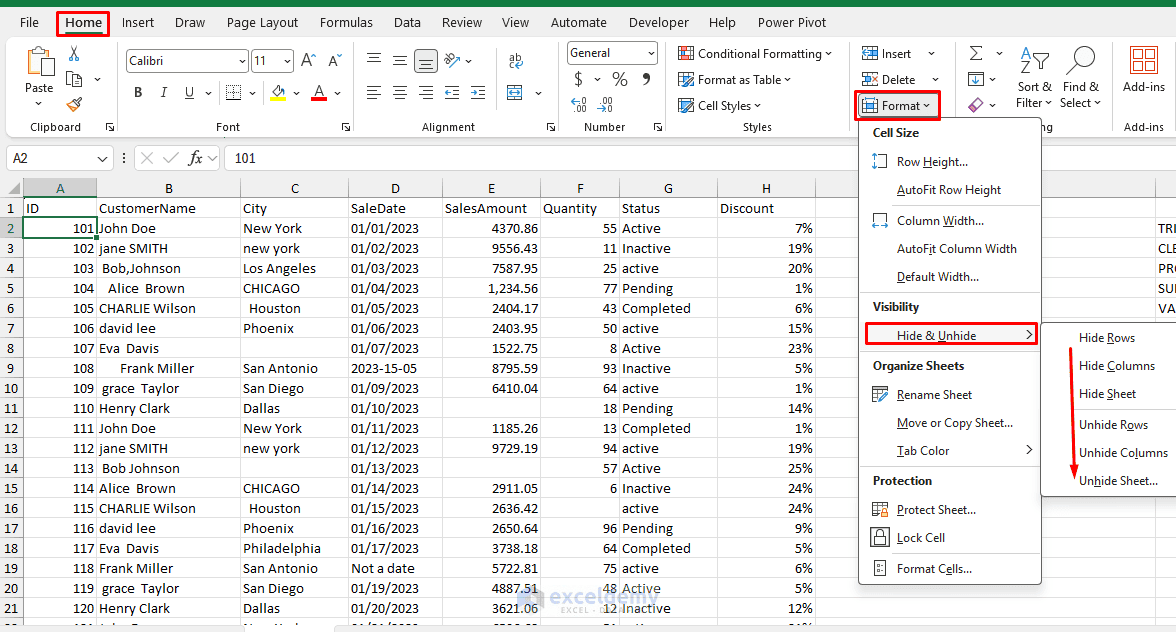
Task: Open the font name Calibri dropdown
Action: coord(242,61)
